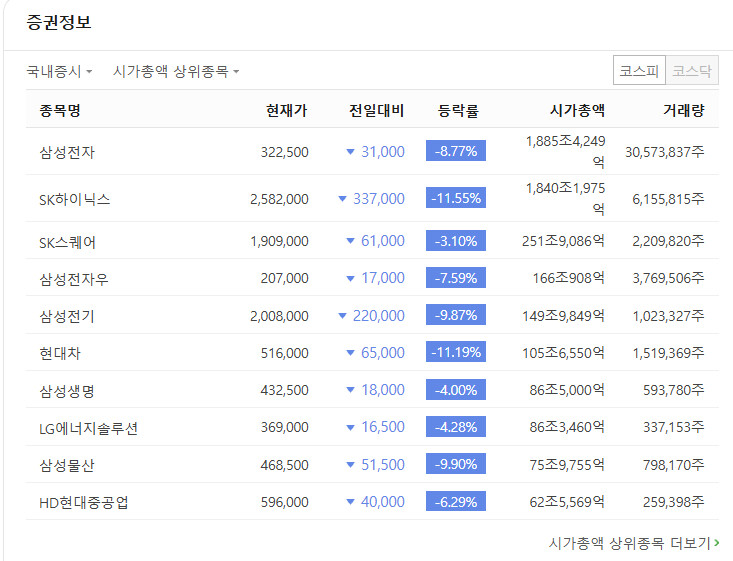
Task: Open the 삼성전자 stock link
Action: point(67,152)
